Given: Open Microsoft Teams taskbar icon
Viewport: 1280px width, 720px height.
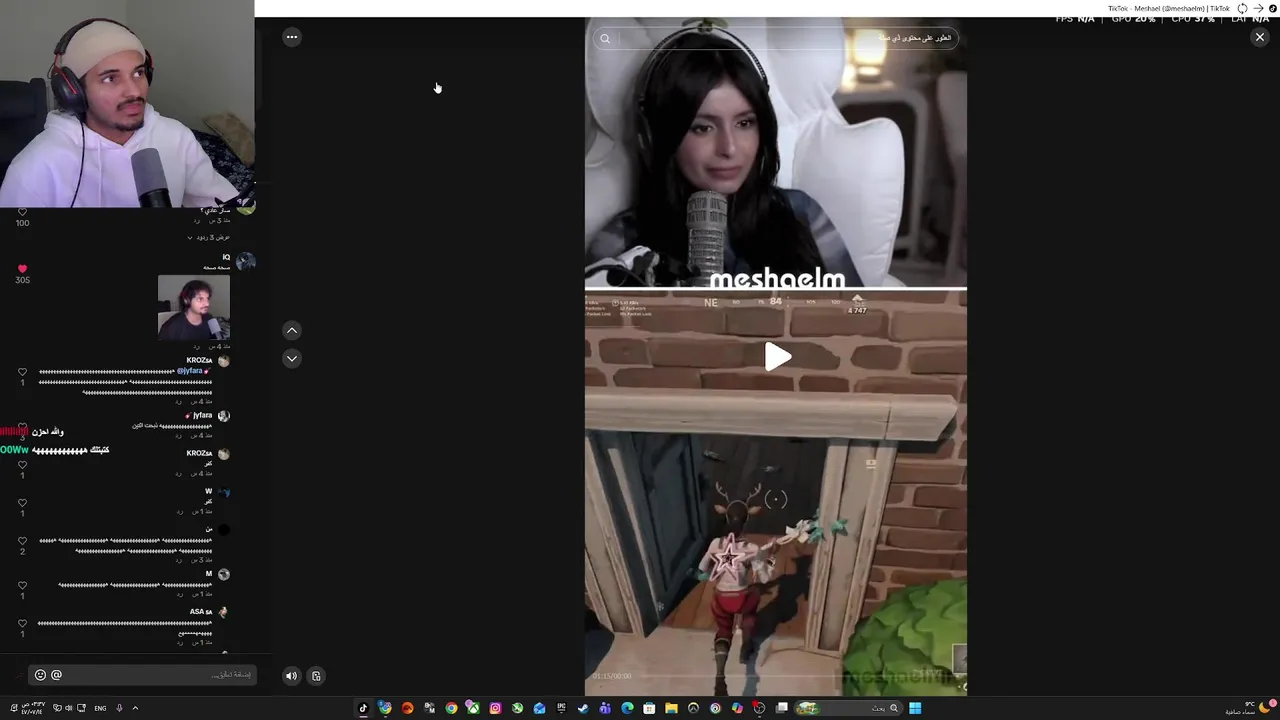Looking at the screenshot, I should (x=605, y=708).
